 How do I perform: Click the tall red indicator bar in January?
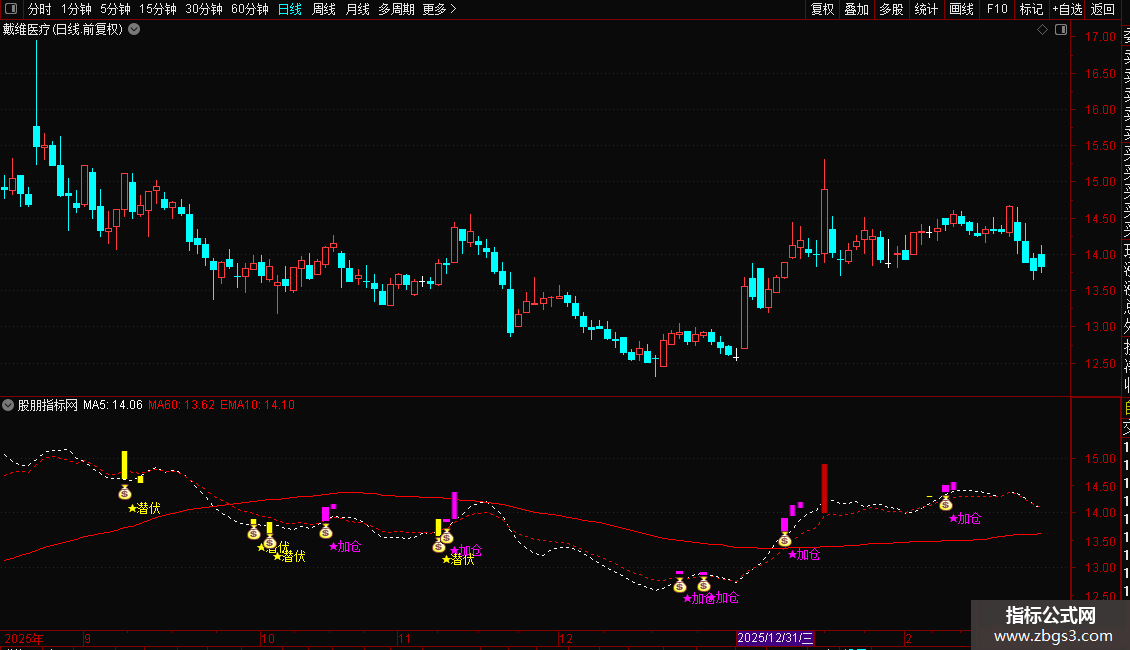(824, 489)
